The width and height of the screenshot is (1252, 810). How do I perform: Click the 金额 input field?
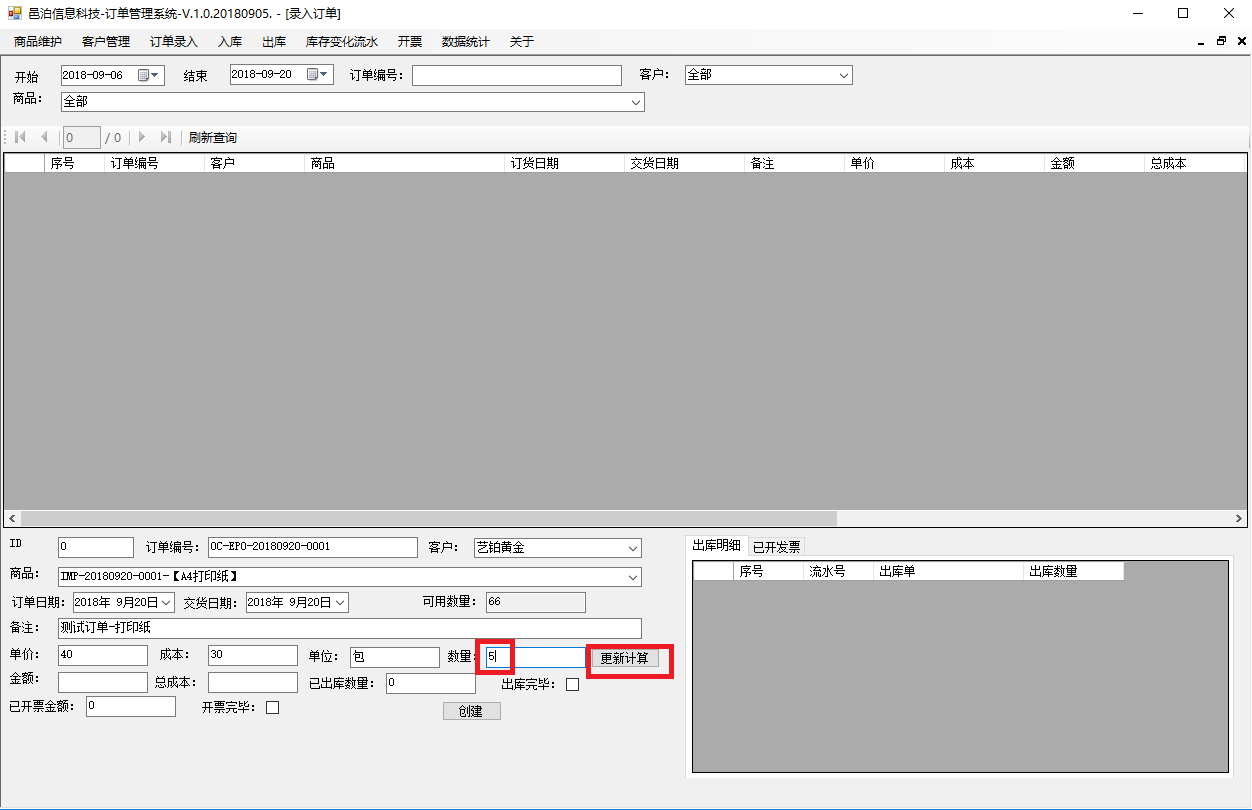coord(103,682)
